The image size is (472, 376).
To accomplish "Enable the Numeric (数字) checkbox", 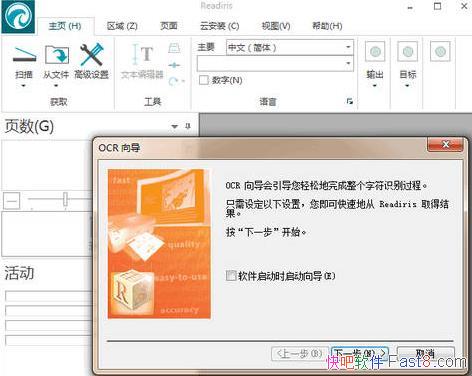I will pos(203,80).
